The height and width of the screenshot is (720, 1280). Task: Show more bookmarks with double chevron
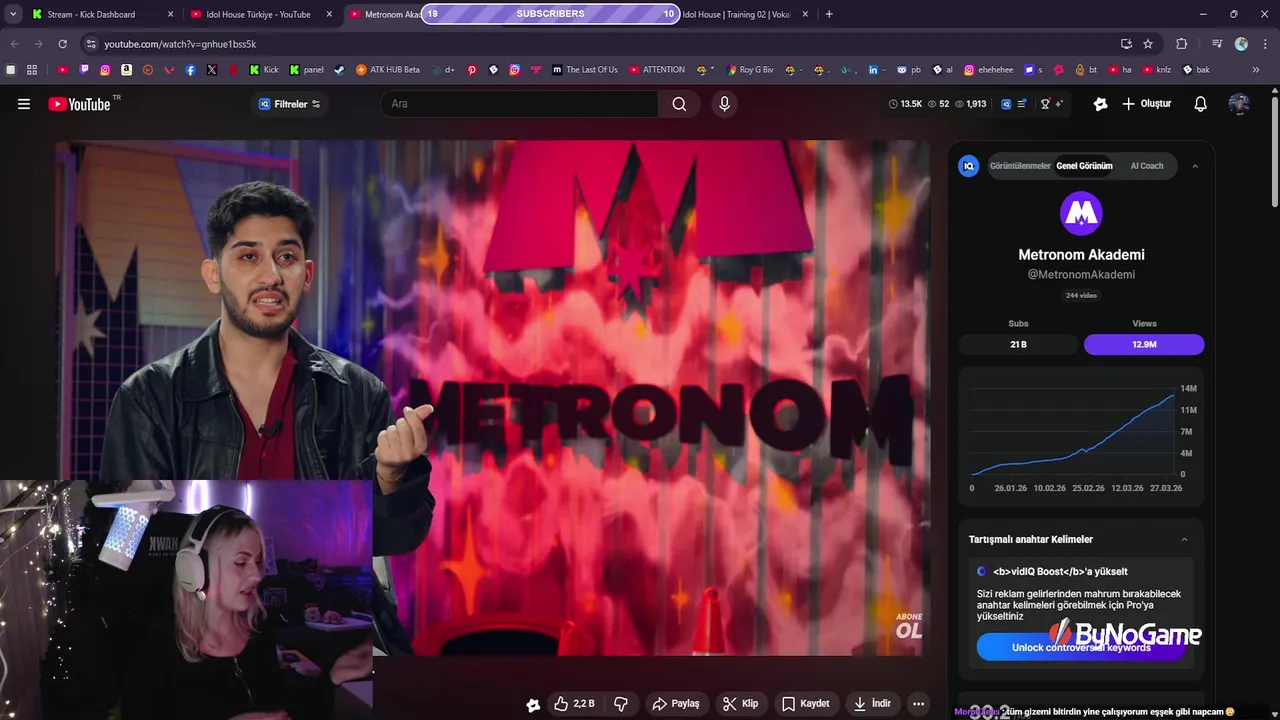(1256, 70)
